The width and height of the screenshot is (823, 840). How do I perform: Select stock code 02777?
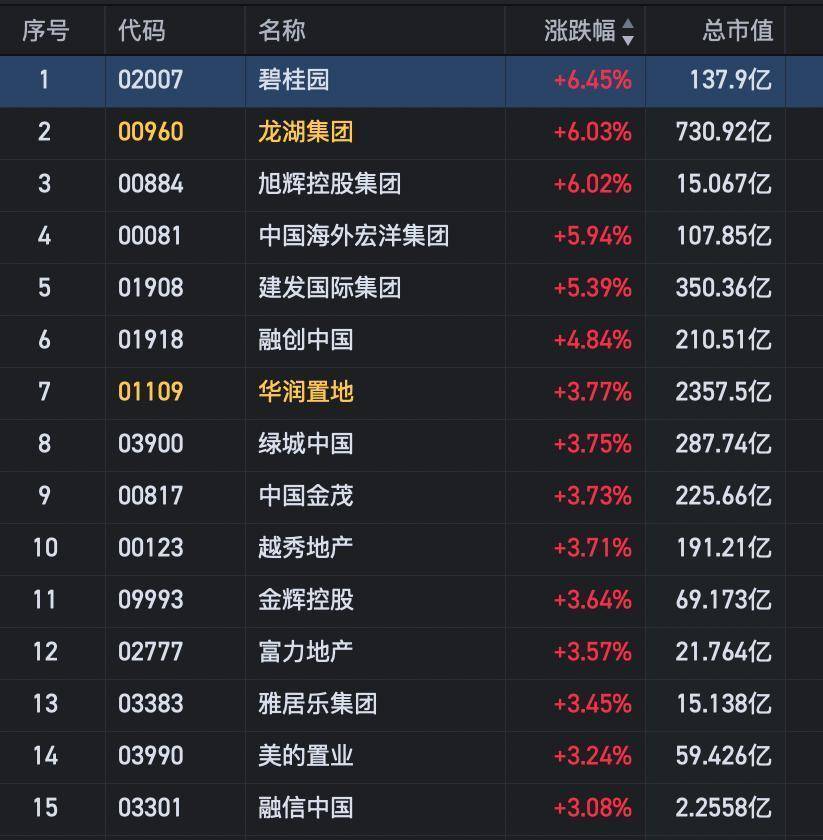coord(150,652)
